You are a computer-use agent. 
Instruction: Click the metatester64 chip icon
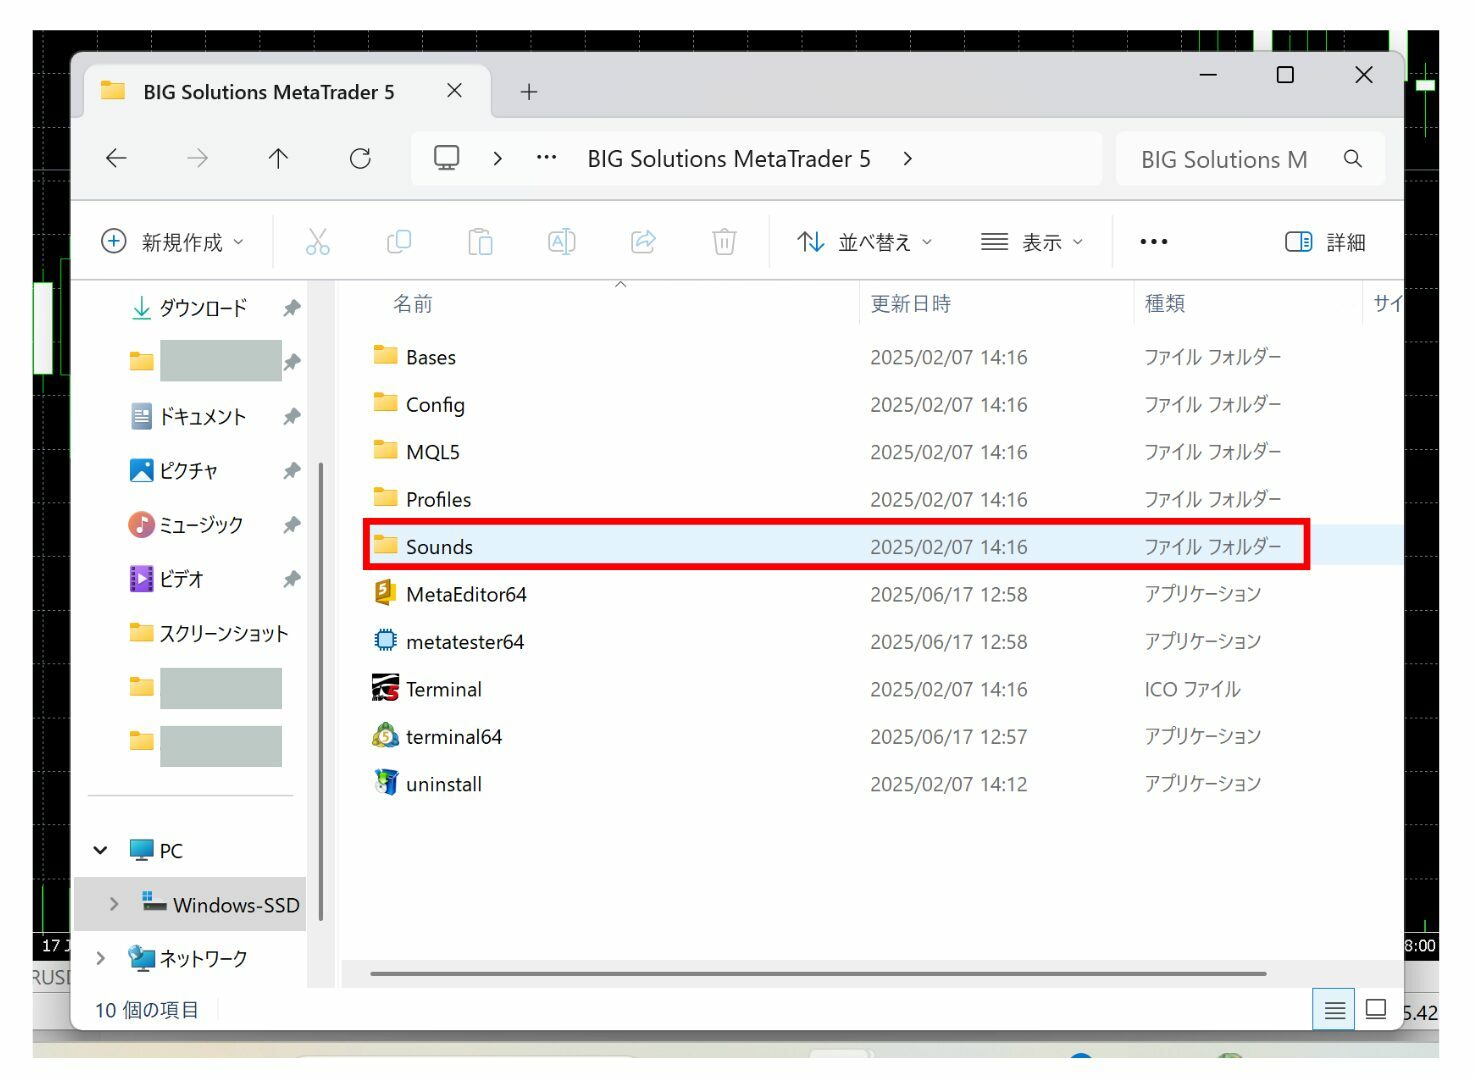point(385,641)
